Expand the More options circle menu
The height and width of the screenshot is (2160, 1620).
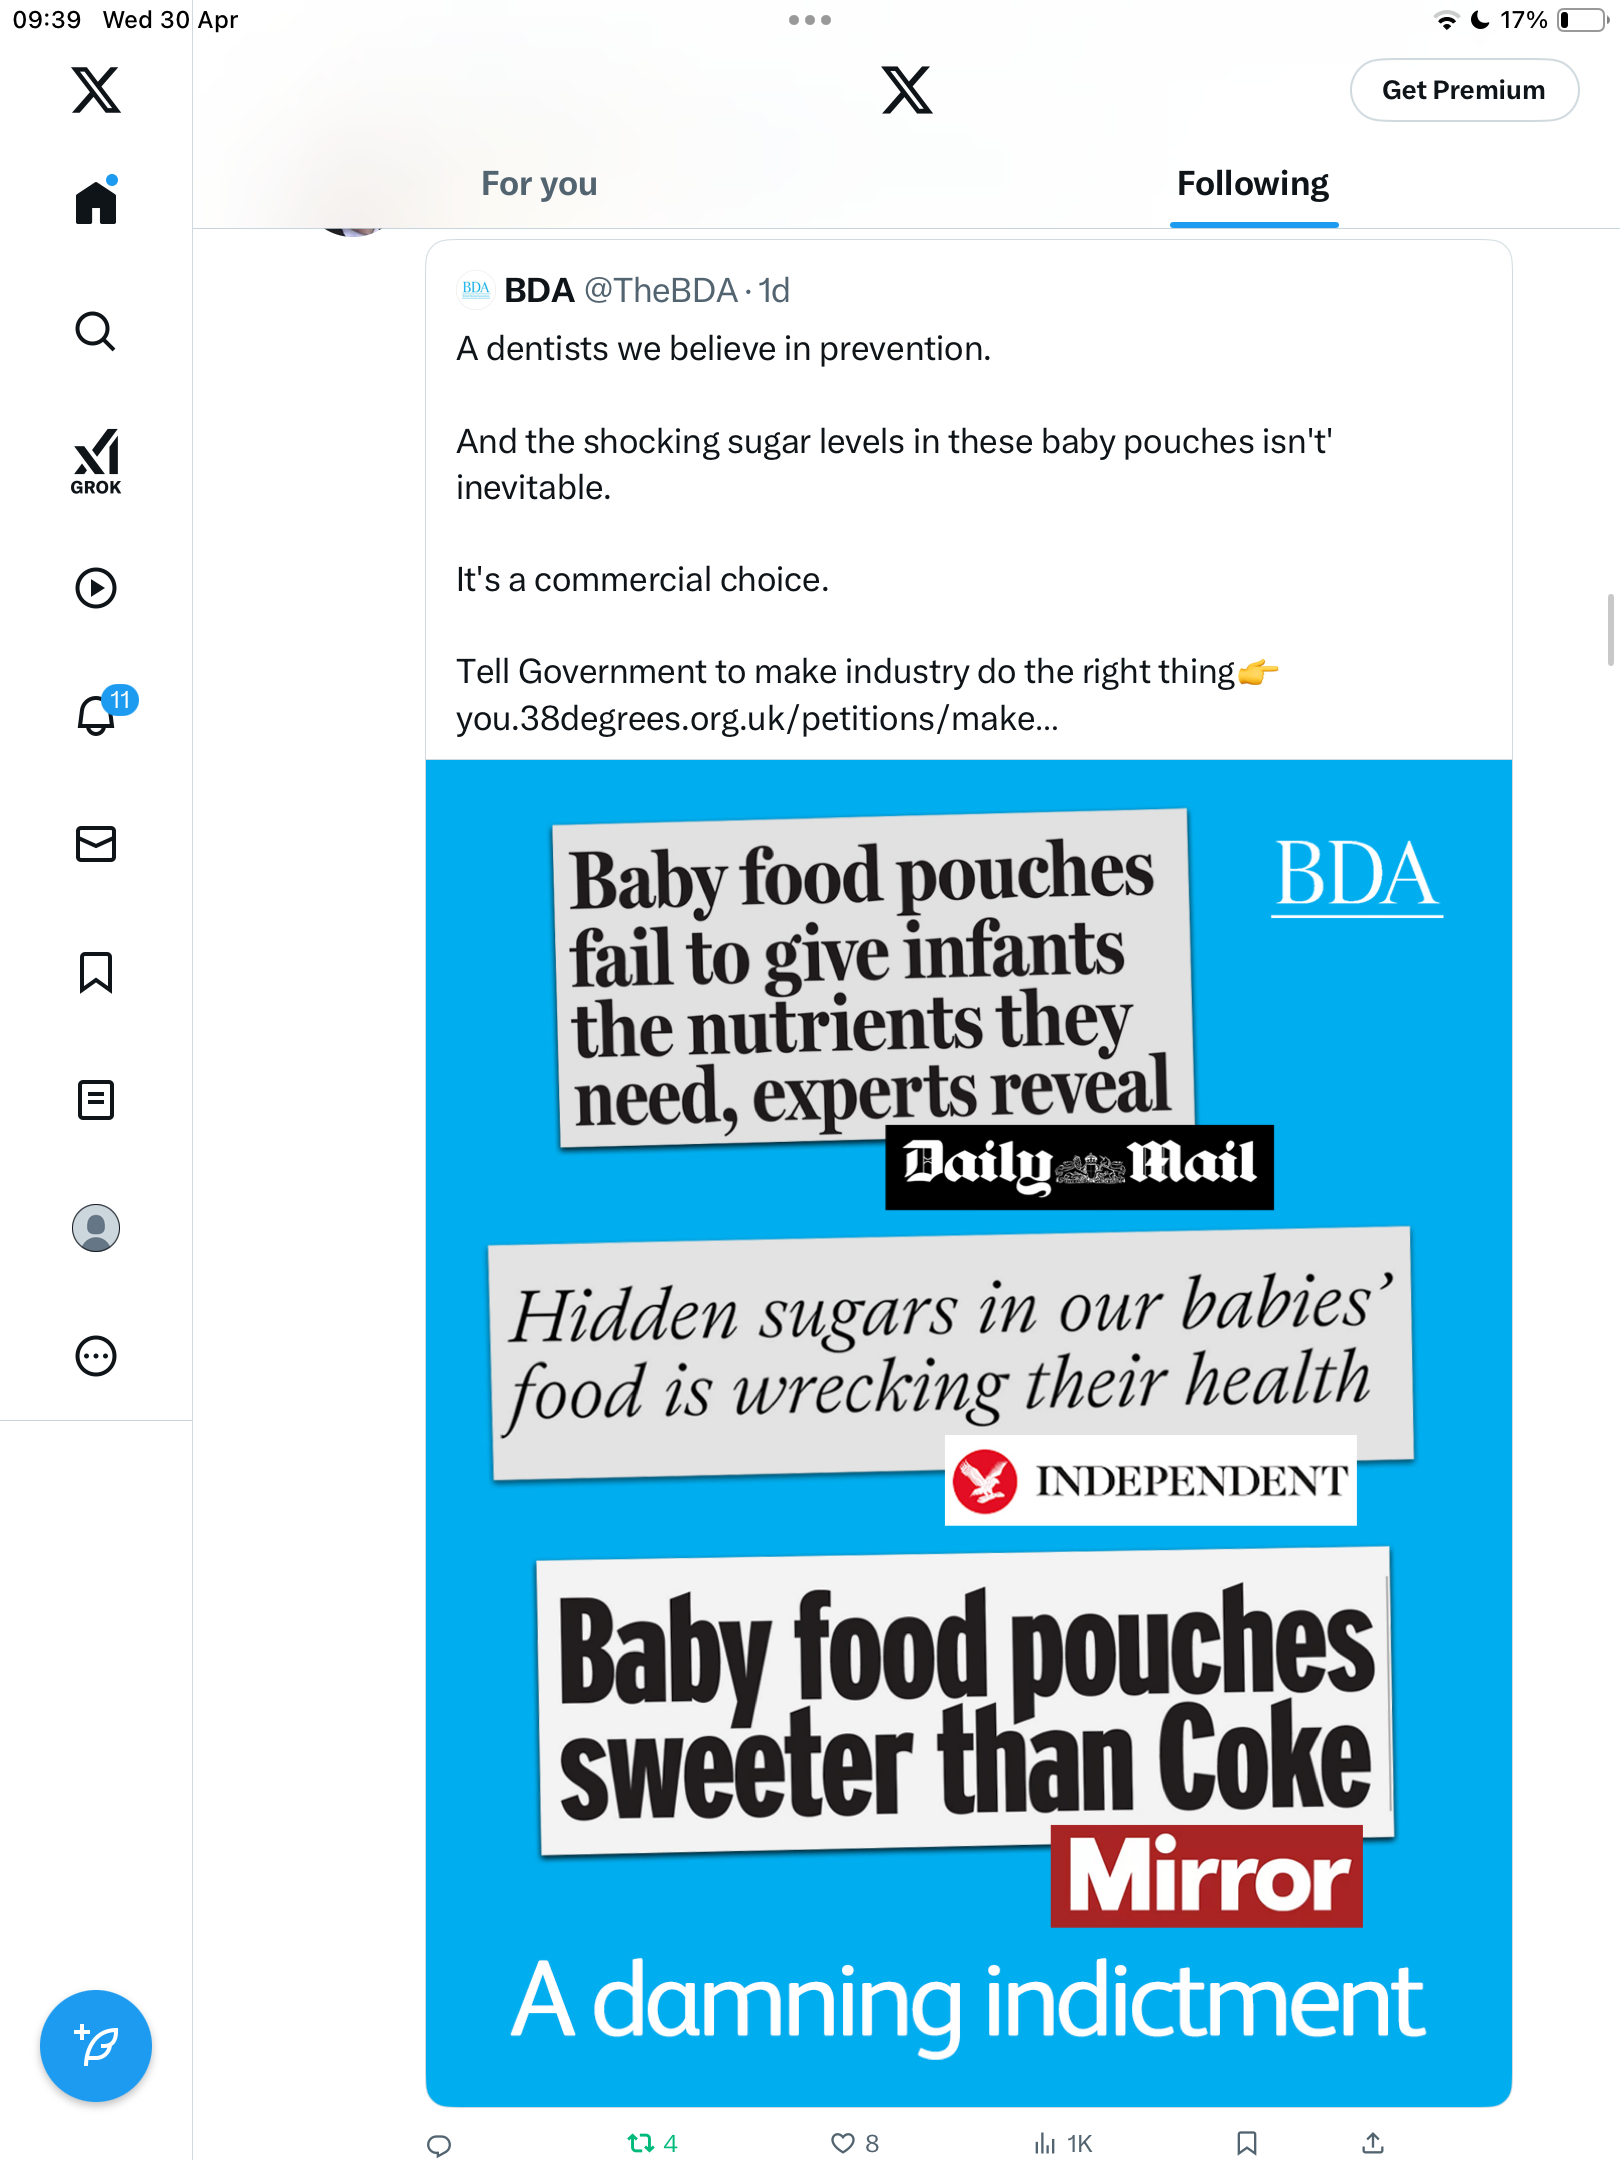pos(96,1356)
